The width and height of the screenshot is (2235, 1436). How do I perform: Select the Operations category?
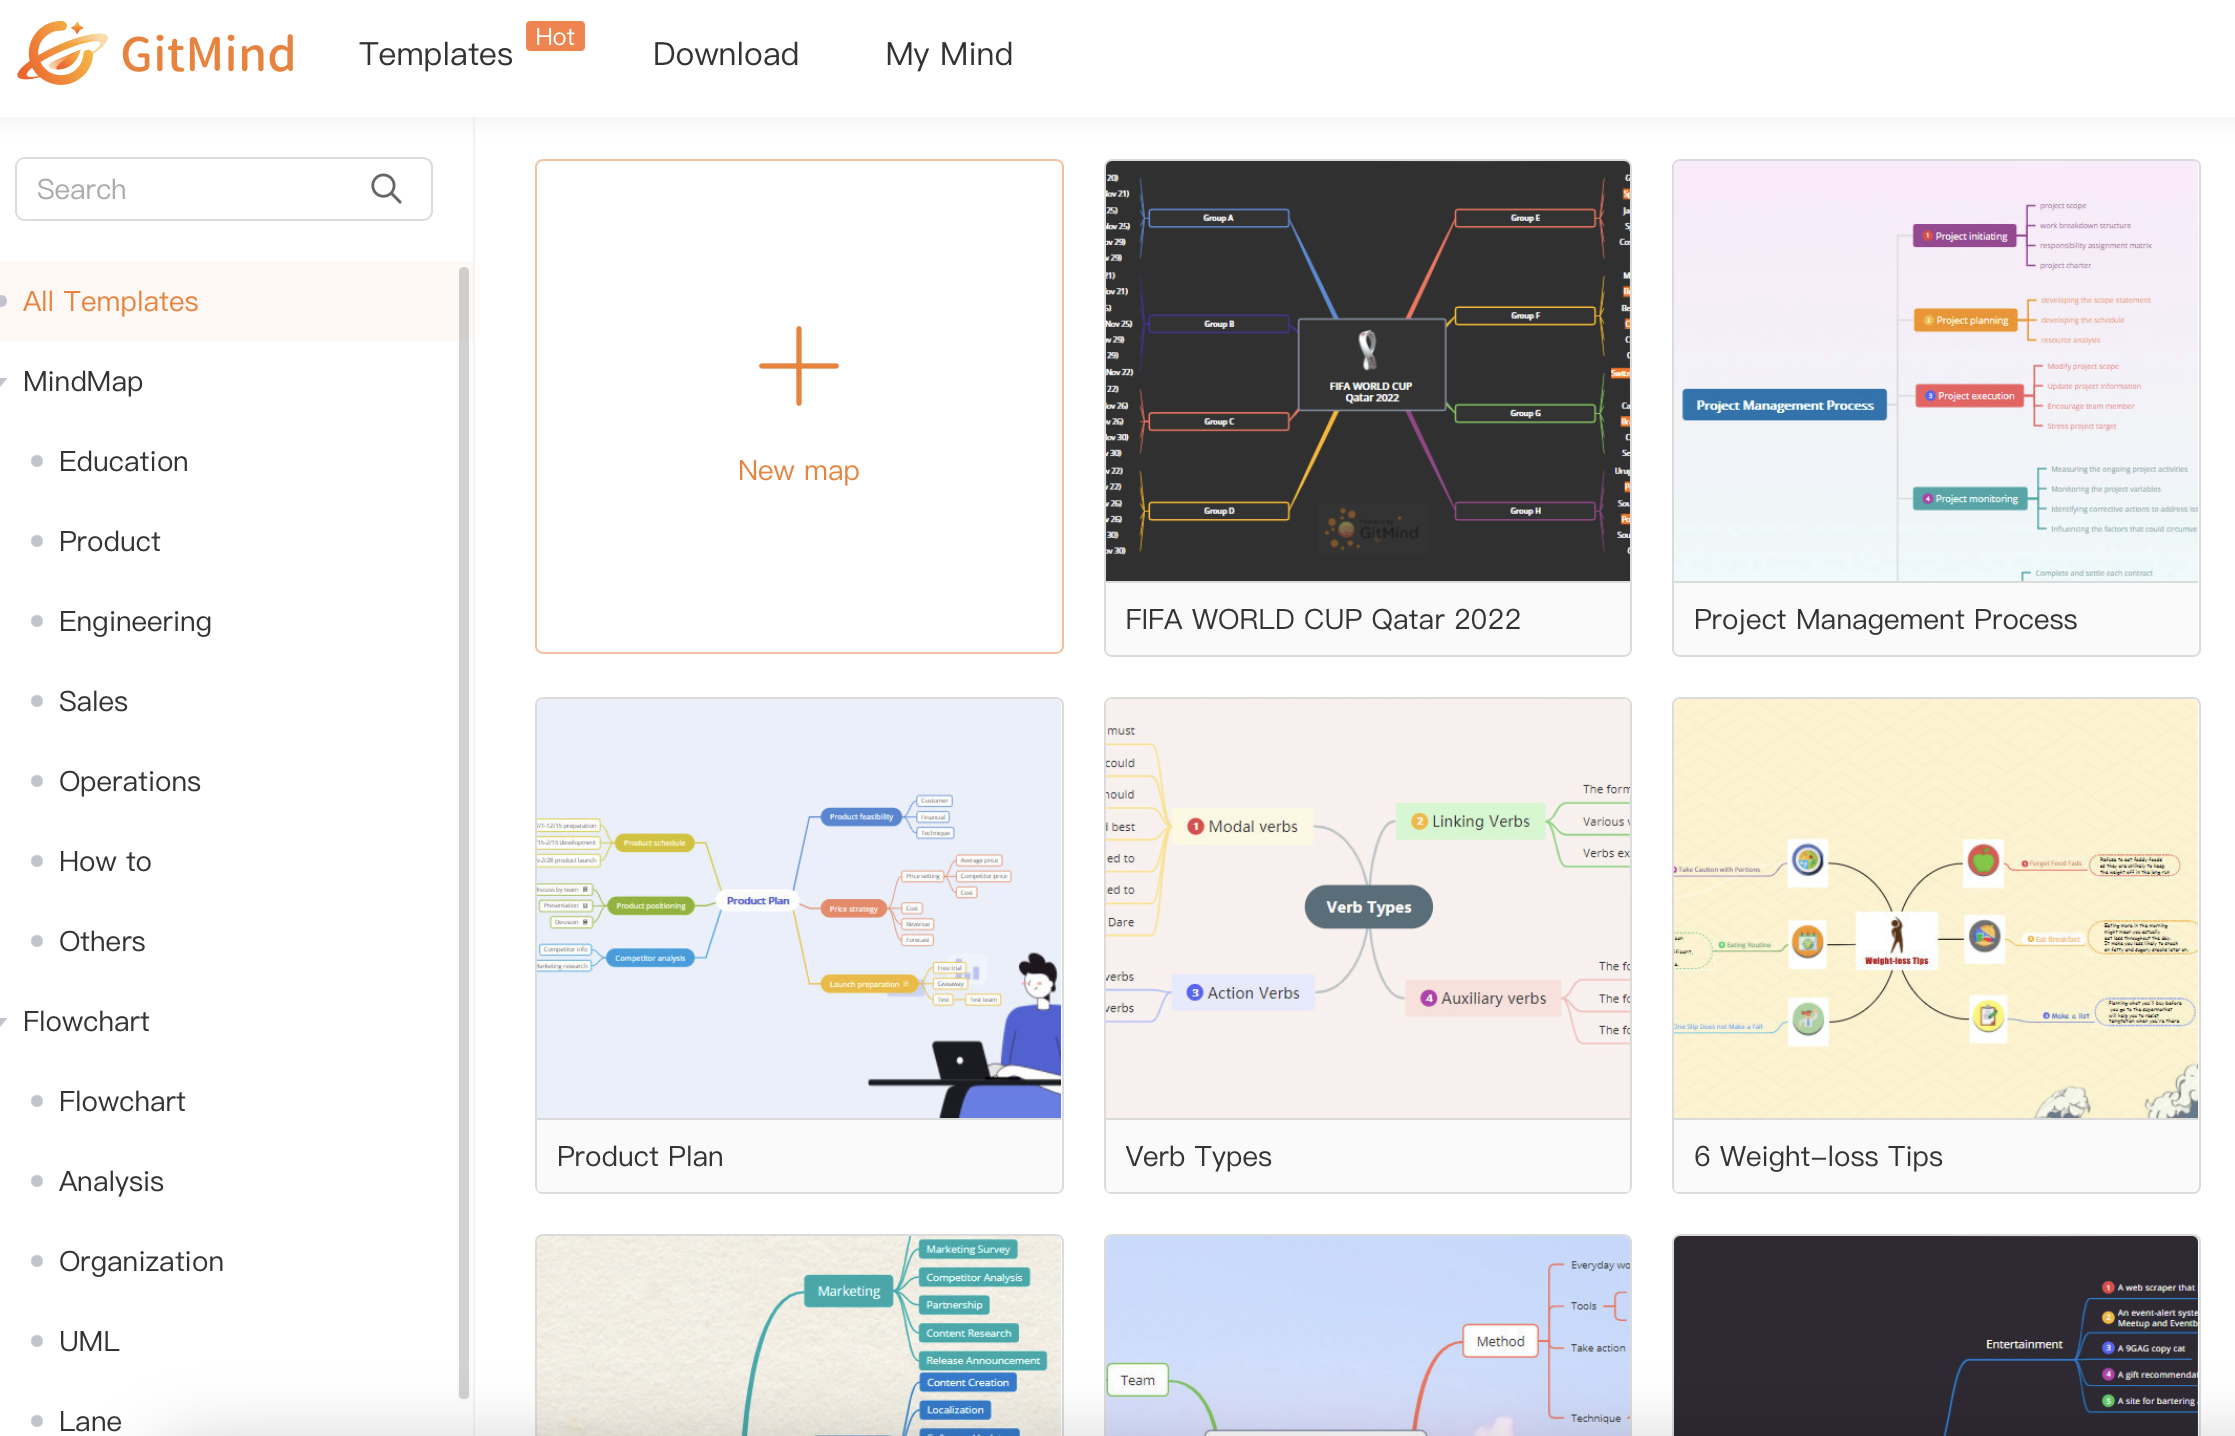[130, 781]
